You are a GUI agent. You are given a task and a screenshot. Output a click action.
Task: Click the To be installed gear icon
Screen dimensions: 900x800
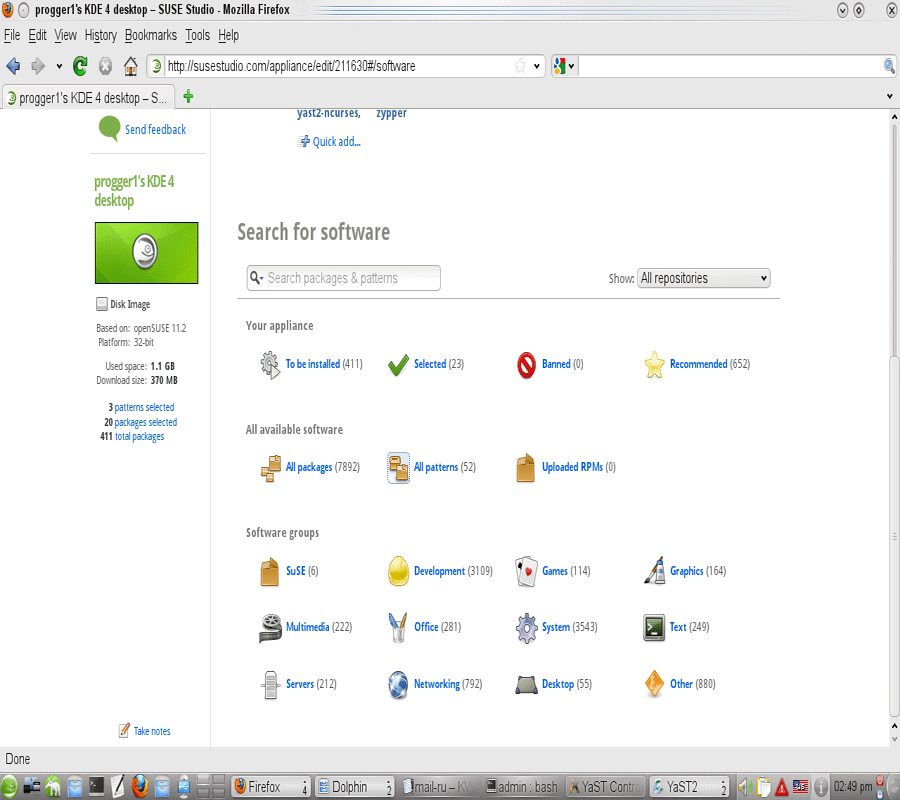(270, 364)
